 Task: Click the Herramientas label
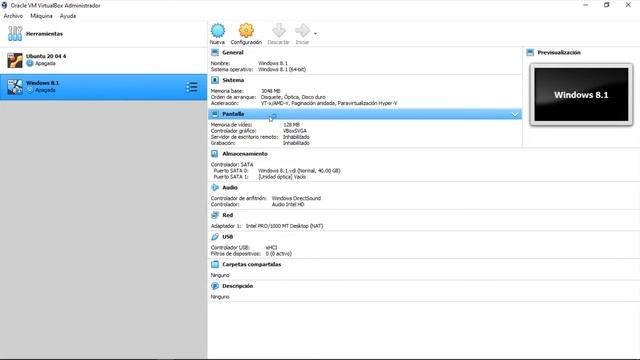(x=44, y=34)
